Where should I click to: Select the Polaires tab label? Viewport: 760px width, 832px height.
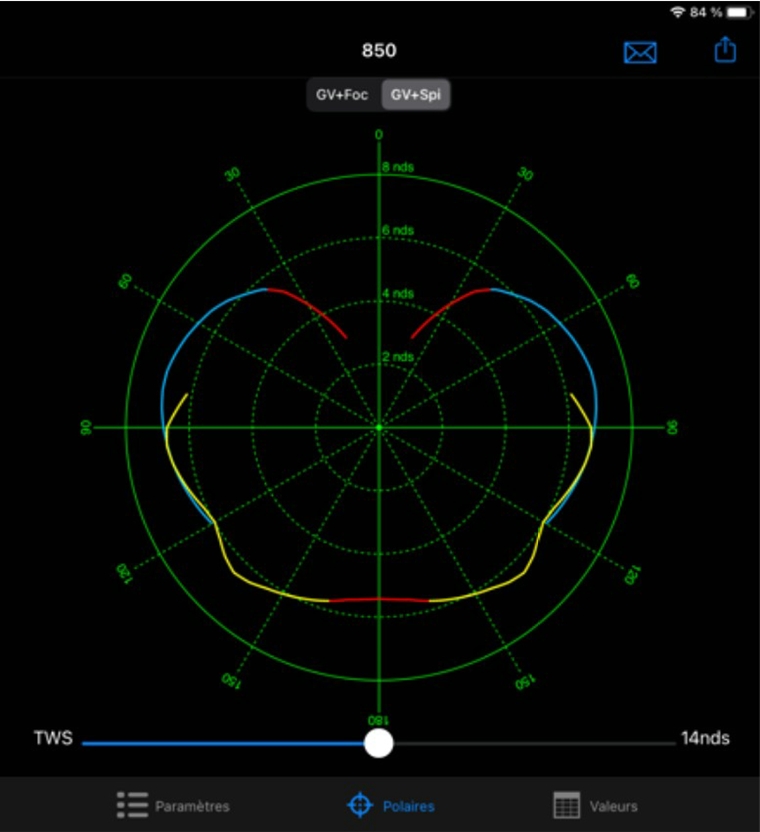point(408,806)
